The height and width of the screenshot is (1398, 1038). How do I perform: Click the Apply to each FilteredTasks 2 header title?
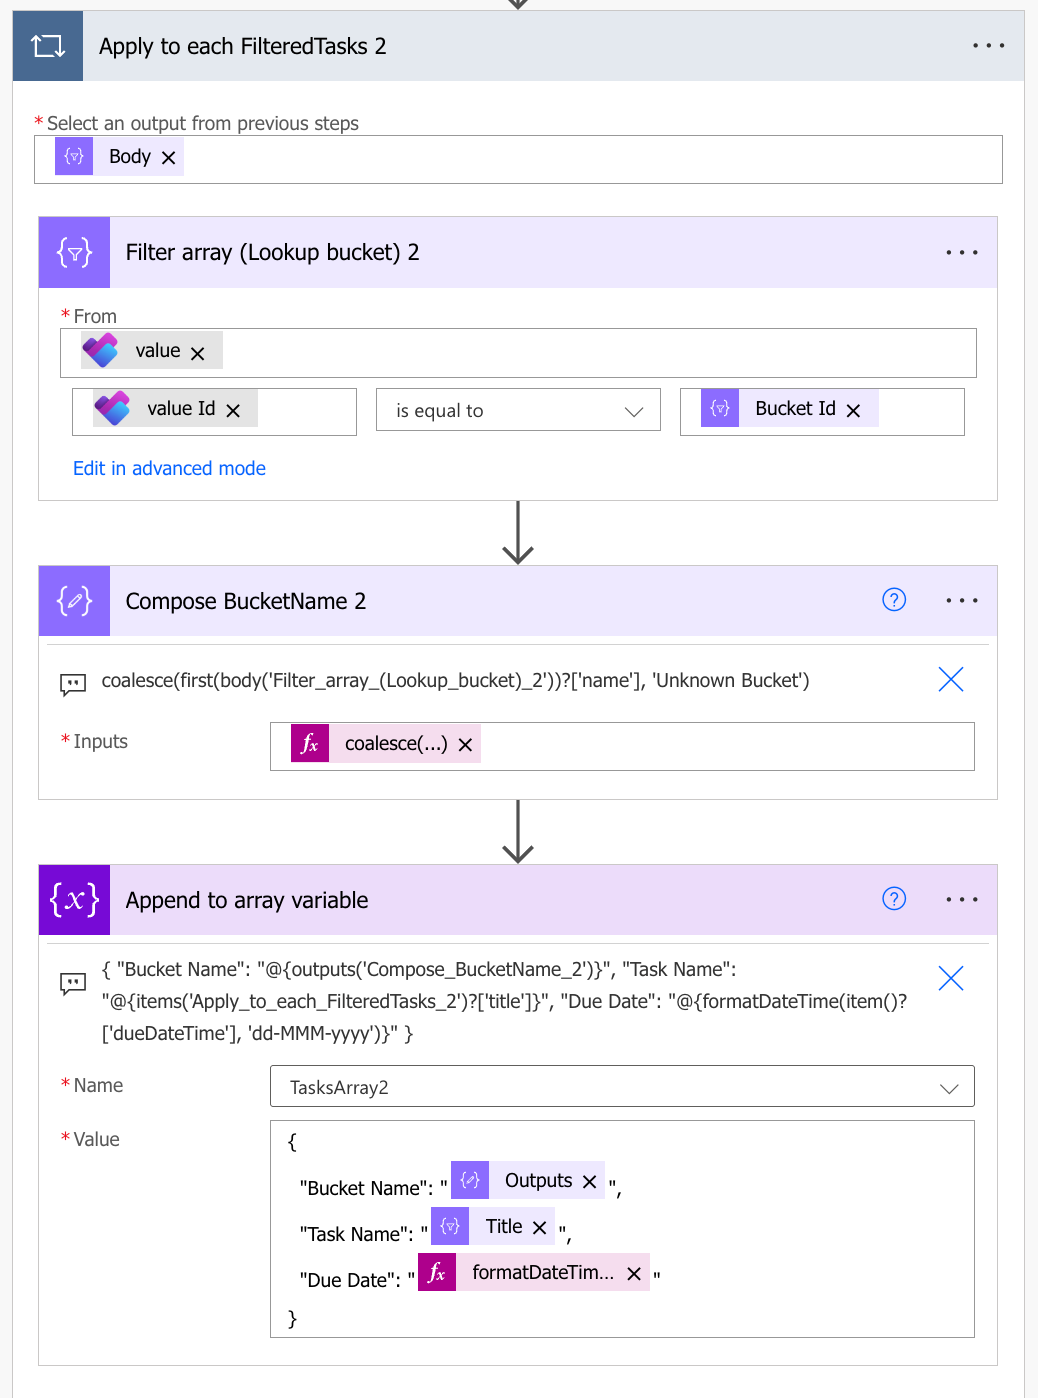[x=243, y=46]
